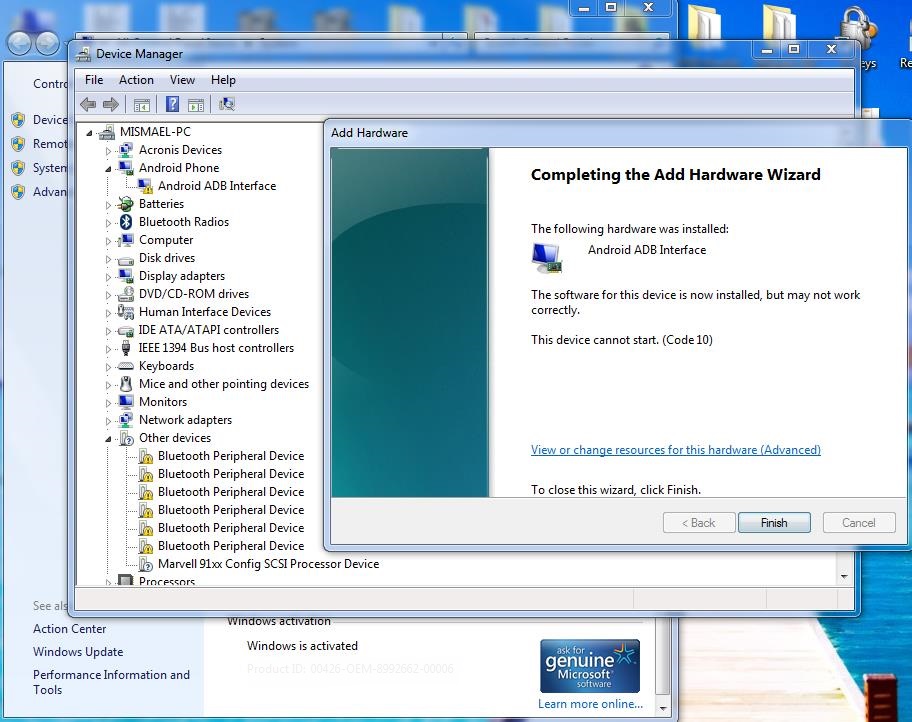Image resolution: width=912 pixels, height=722 pixels.
Task: Collapse the Android Phone node
Action: pyautogui.click(x=108, y=169)
